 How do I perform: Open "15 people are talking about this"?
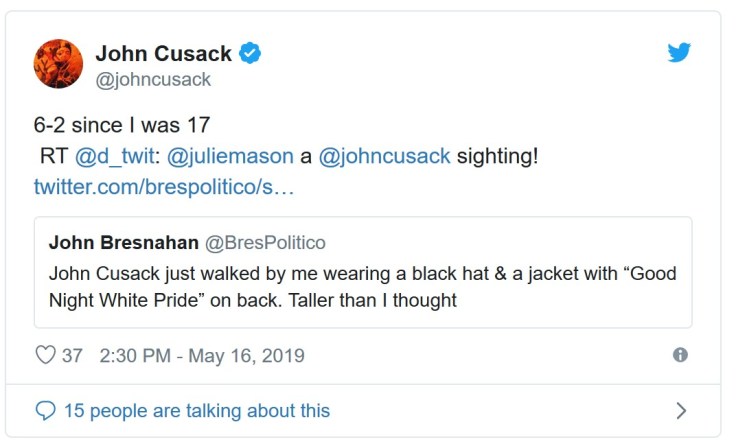click(196, 410)
